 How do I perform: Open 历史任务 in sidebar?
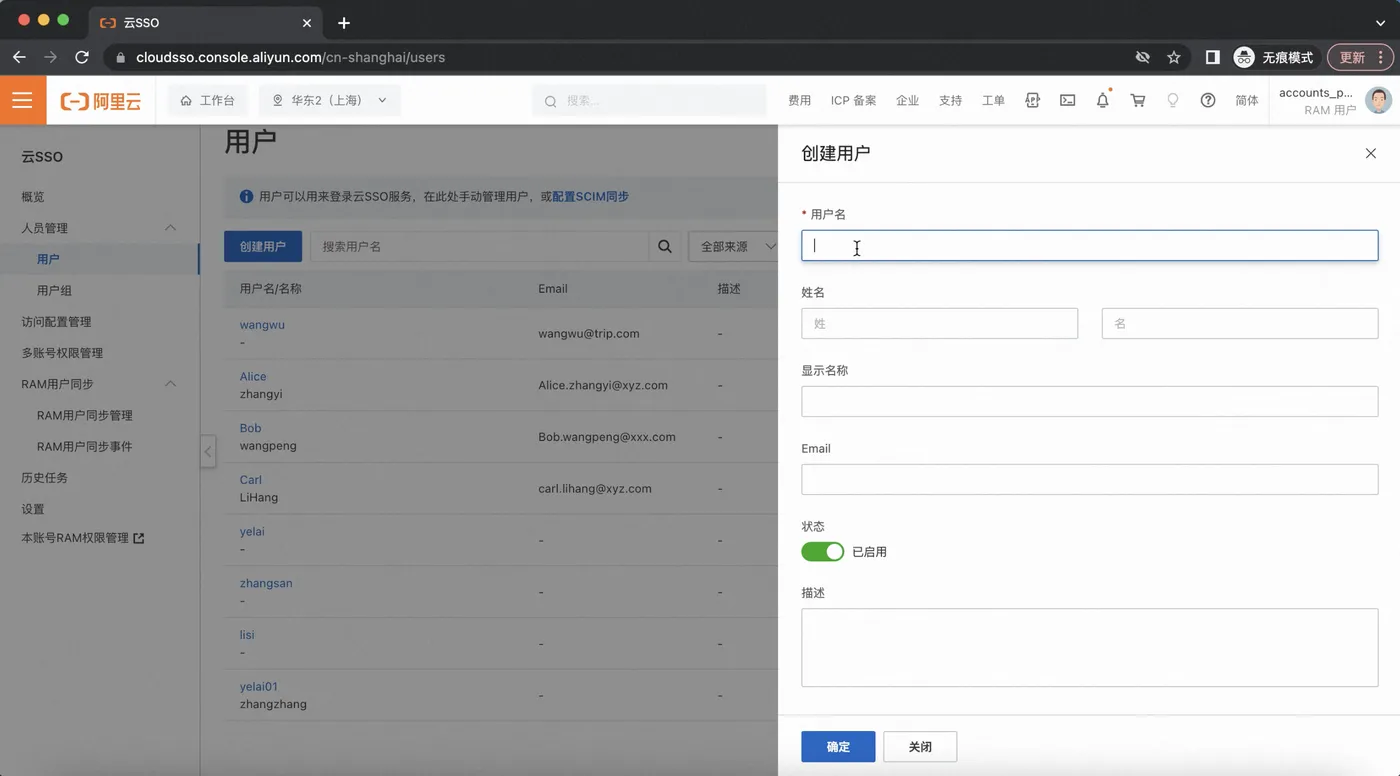[x=45, y=478]
